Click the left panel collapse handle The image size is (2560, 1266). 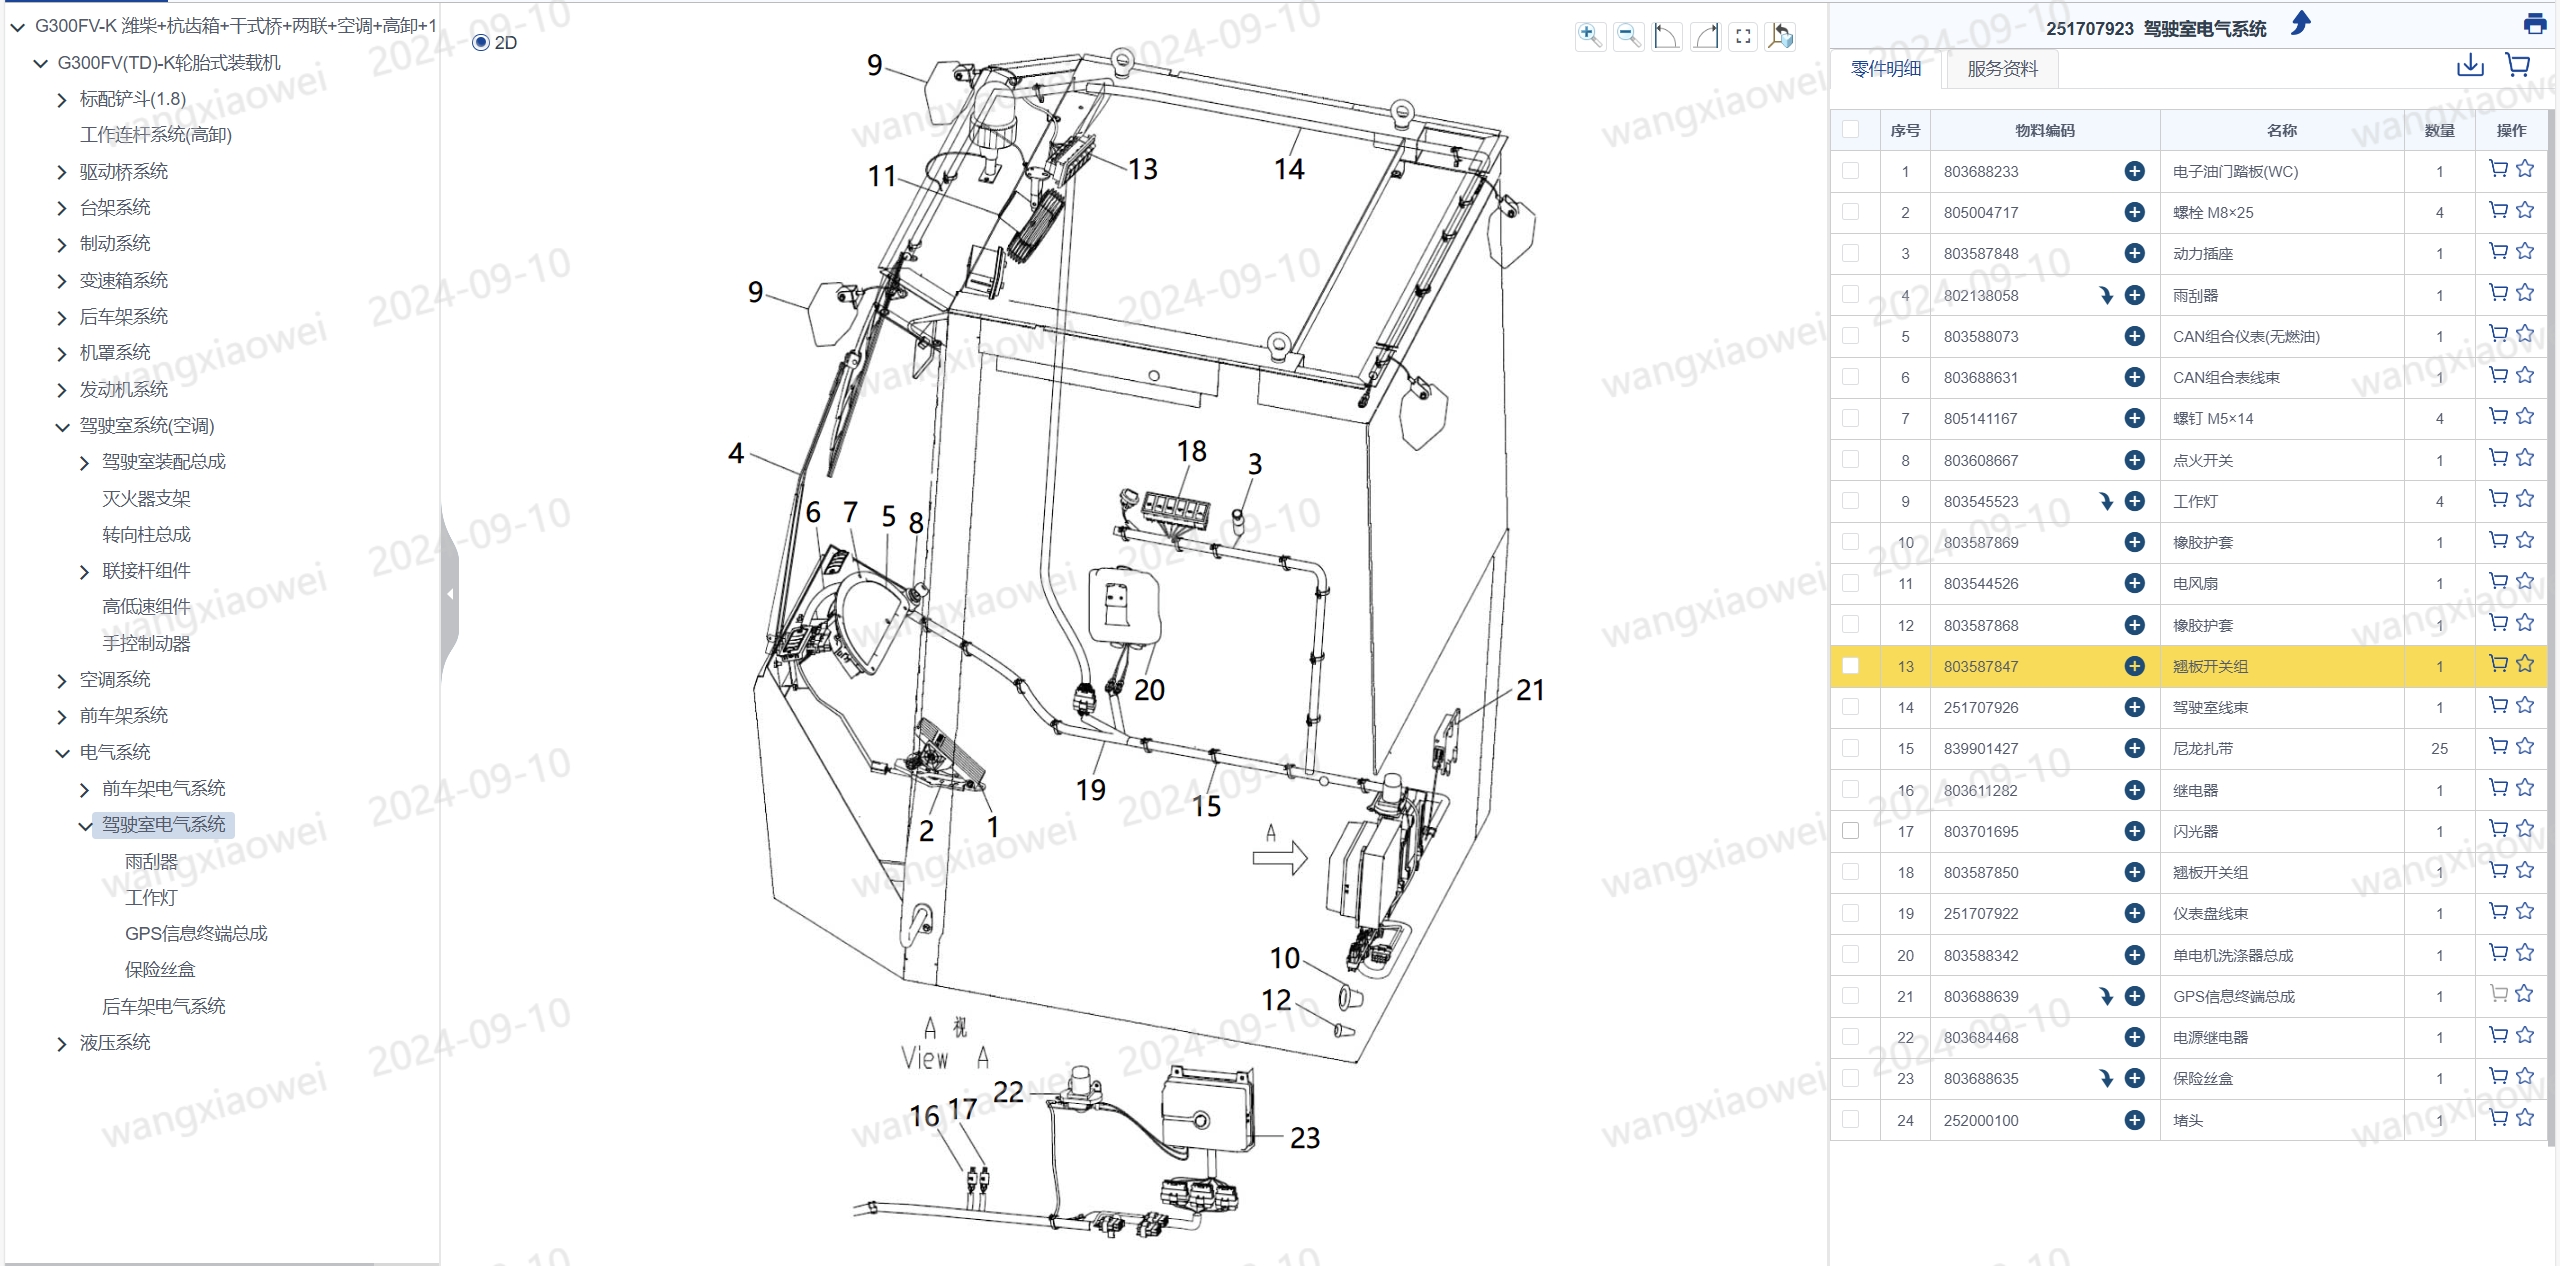pyautogui.click(x=450, y=594)
